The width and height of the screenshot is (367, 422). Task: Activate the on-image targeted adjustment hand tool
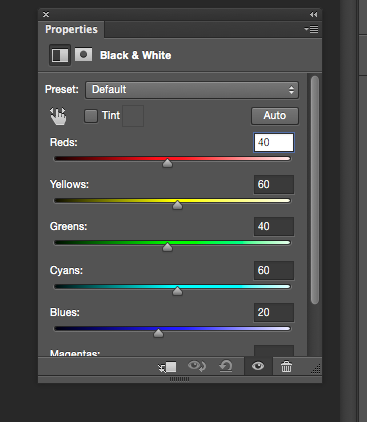pos(58,116)
